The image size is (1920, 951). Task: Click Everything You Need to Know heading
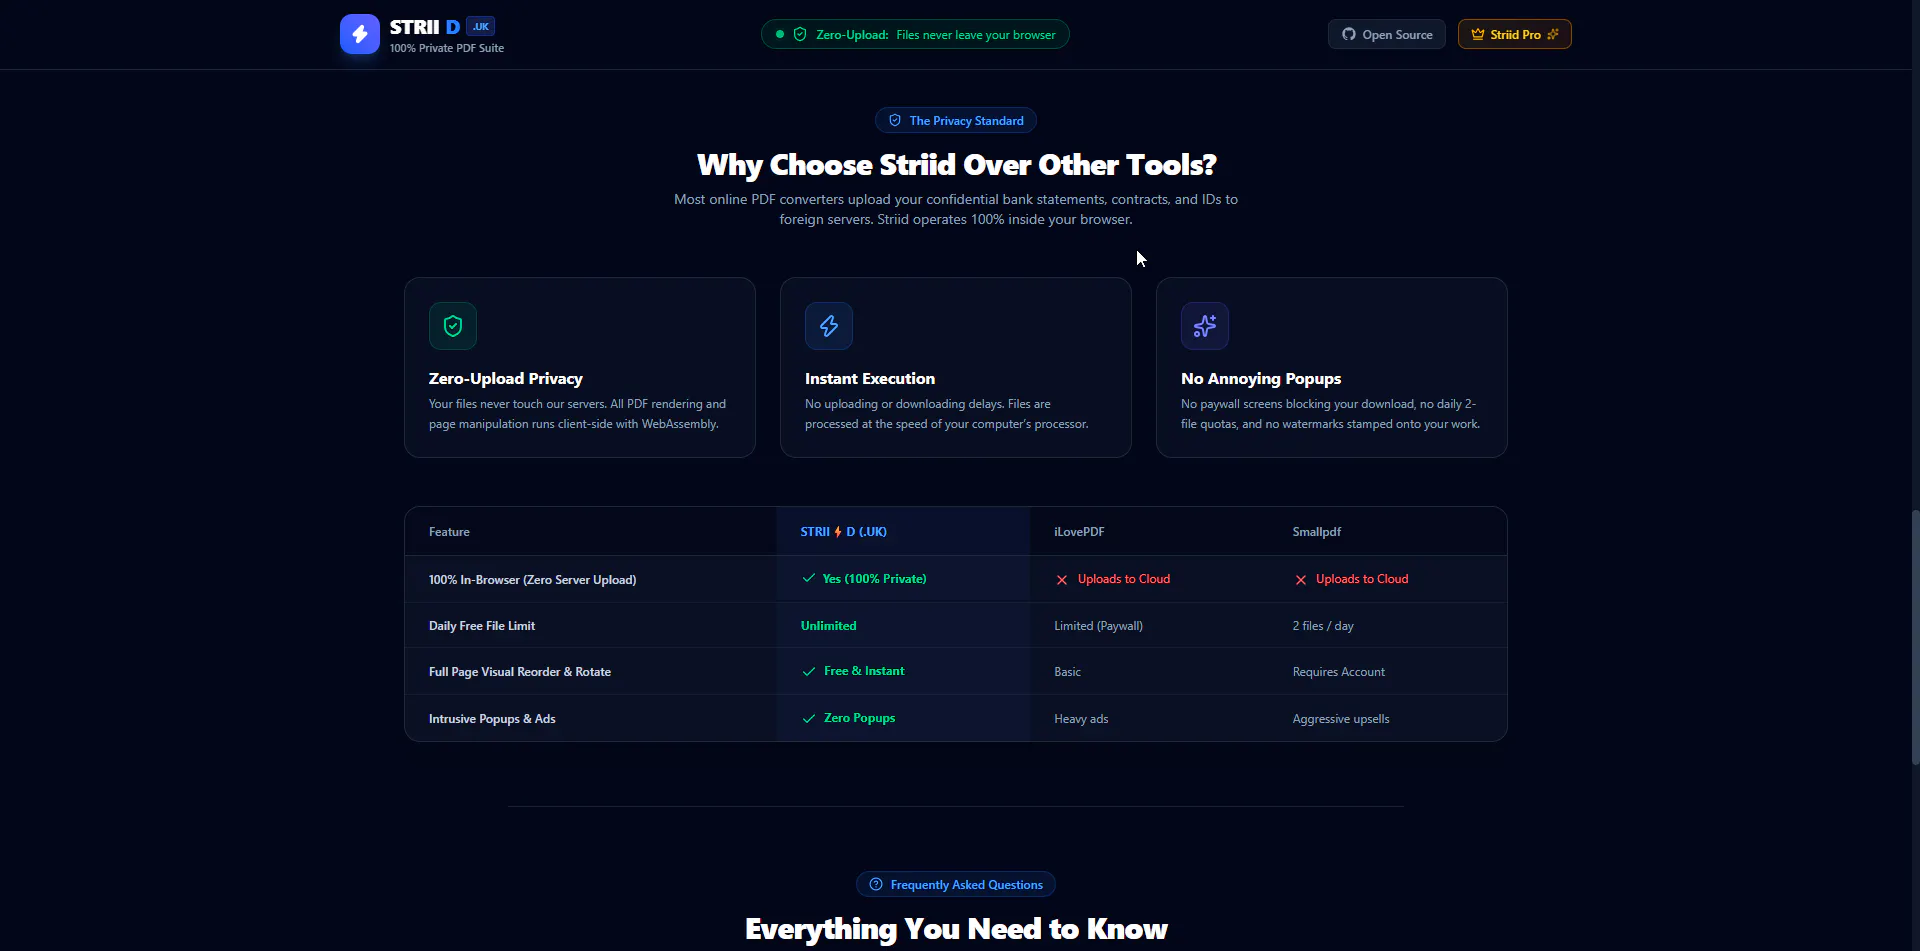point(956,929)
